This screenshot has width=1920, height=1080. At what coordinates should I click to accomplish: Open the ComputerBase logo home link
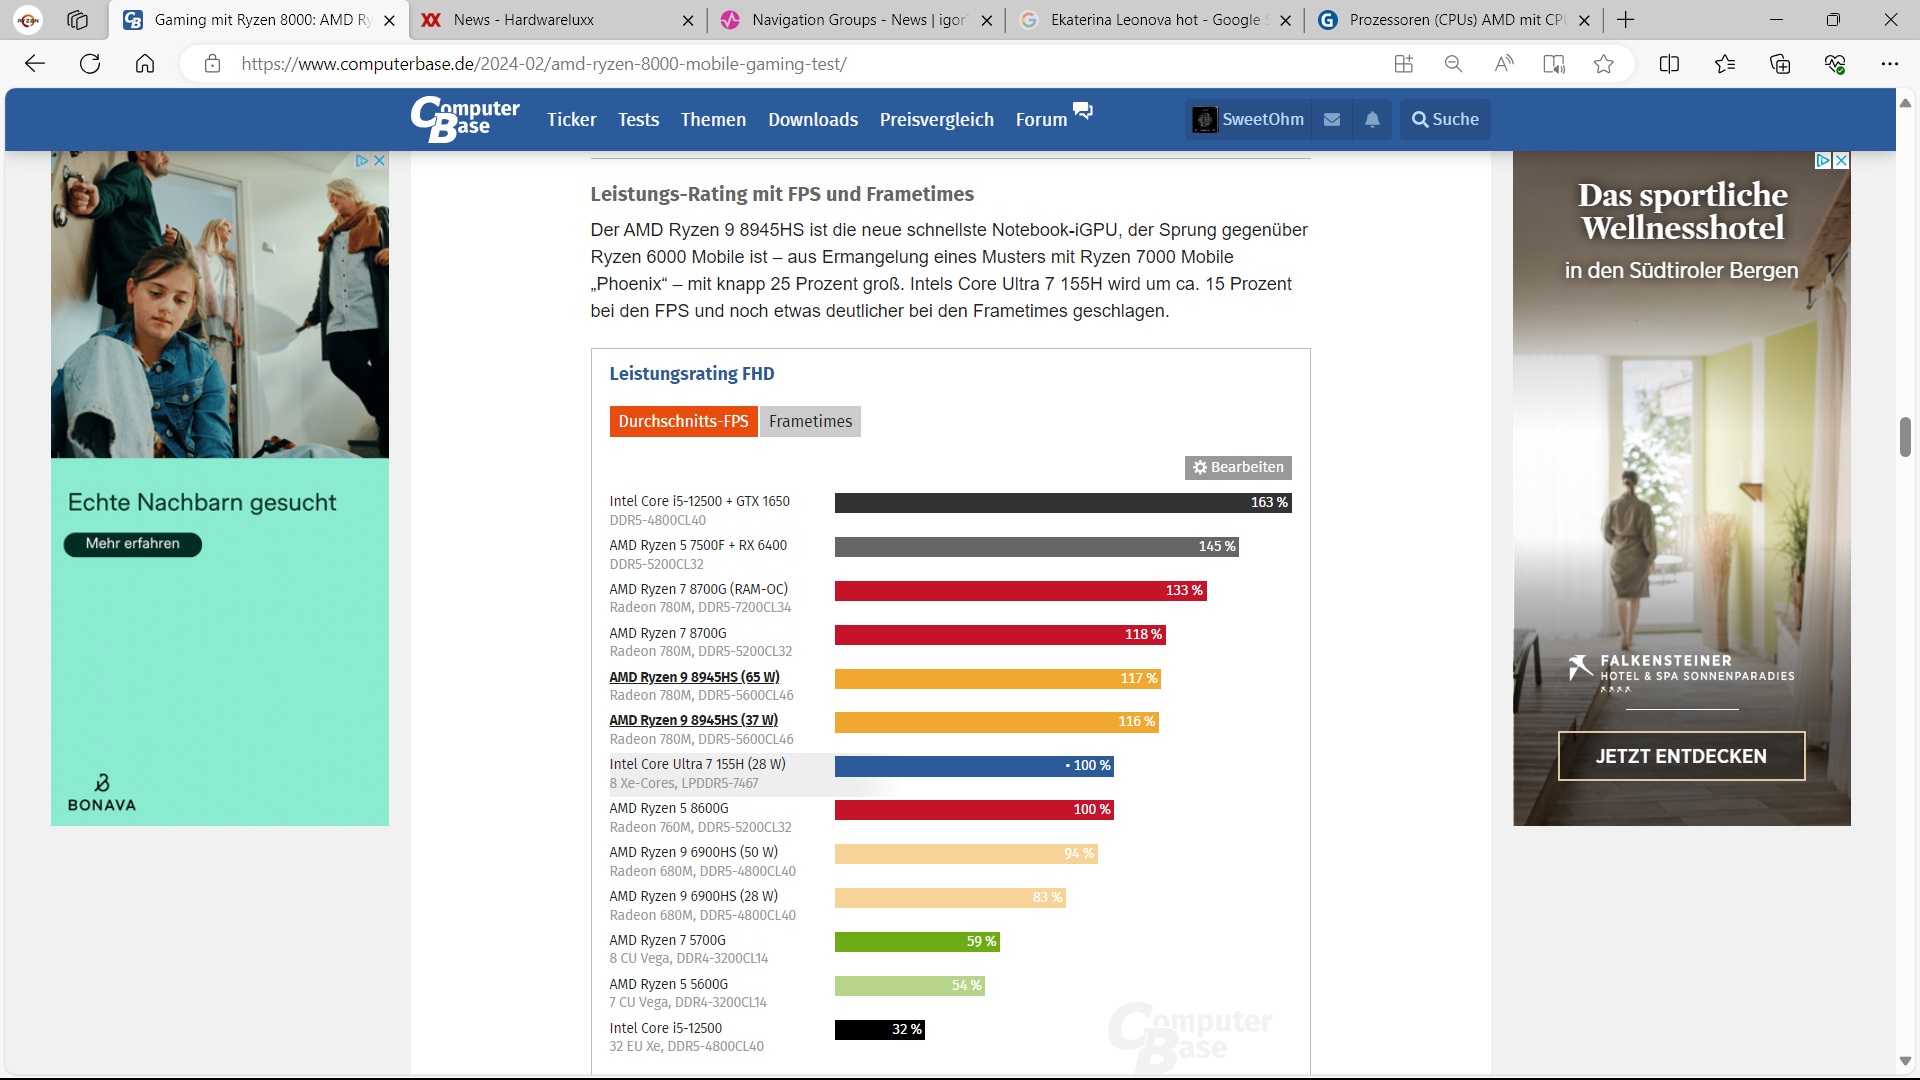point(465,119)
